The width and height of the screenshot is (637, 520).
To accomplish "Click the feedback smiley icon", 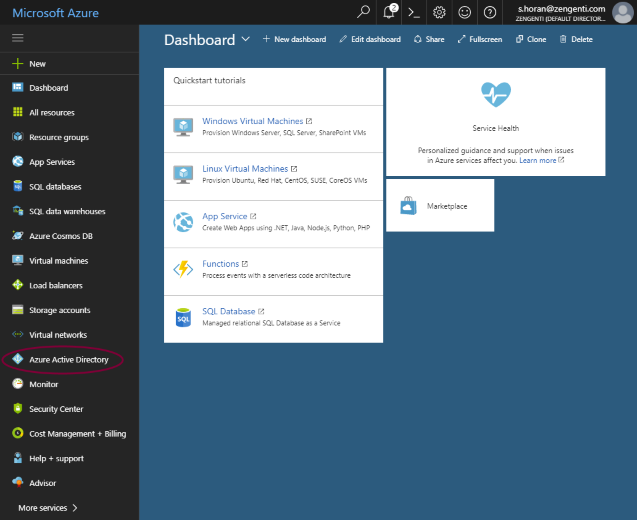I will pos(464,13).
